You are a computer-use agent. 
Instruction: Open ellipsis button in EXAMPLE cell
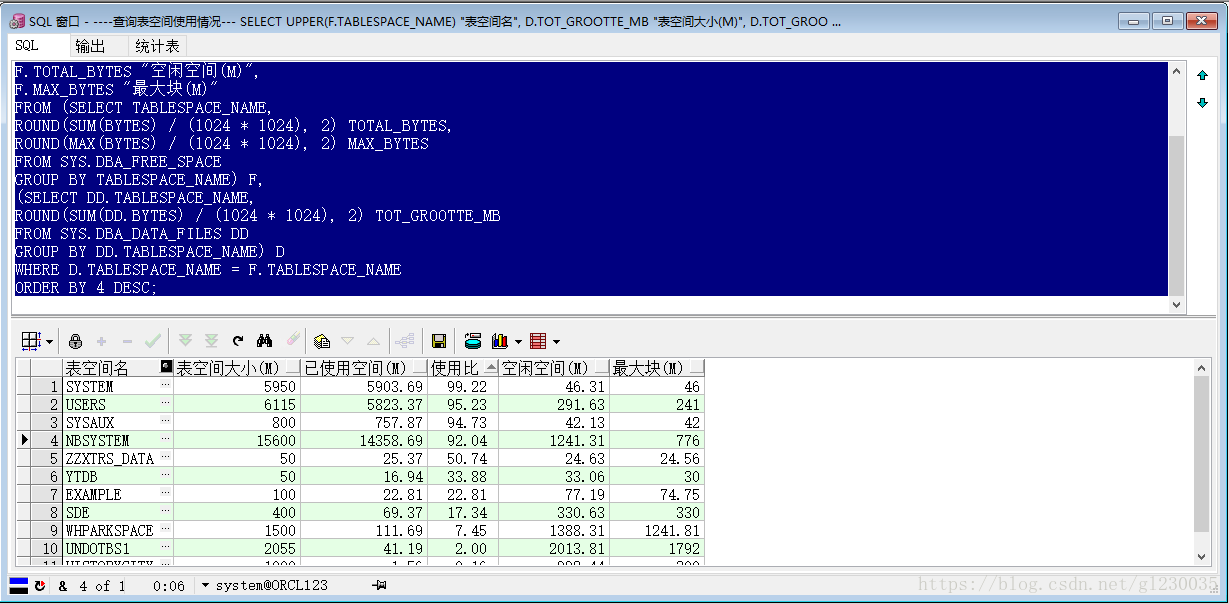165,494
